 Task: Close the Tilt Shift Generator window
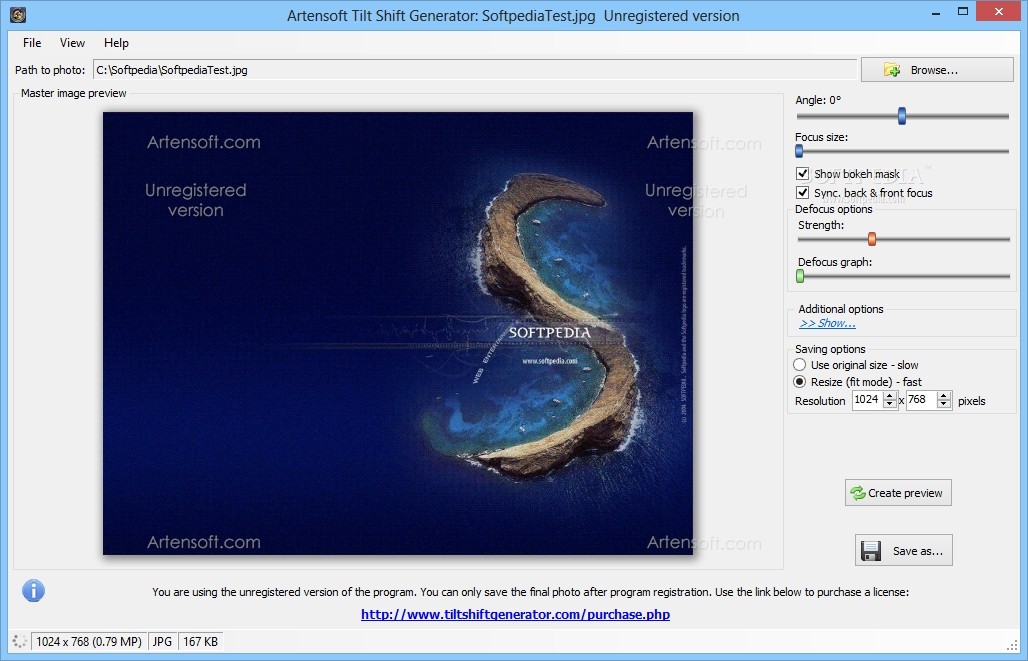pyautogui.click(x=998, y=11)
